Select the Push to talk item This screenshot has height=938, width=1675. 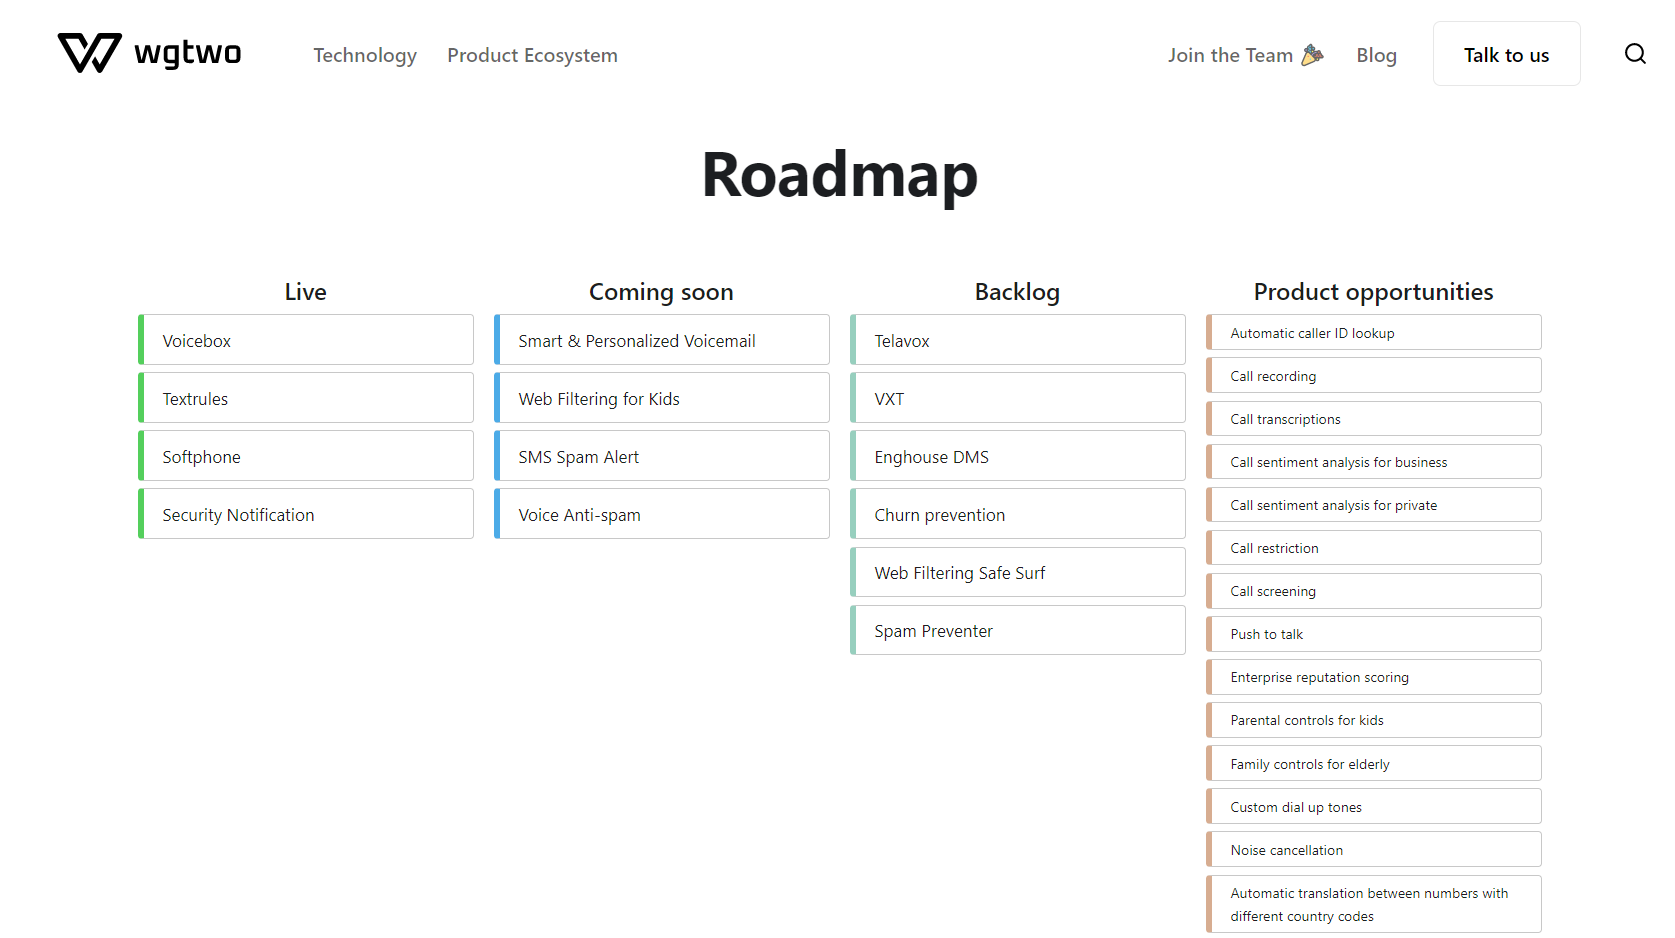[1374, 633]
